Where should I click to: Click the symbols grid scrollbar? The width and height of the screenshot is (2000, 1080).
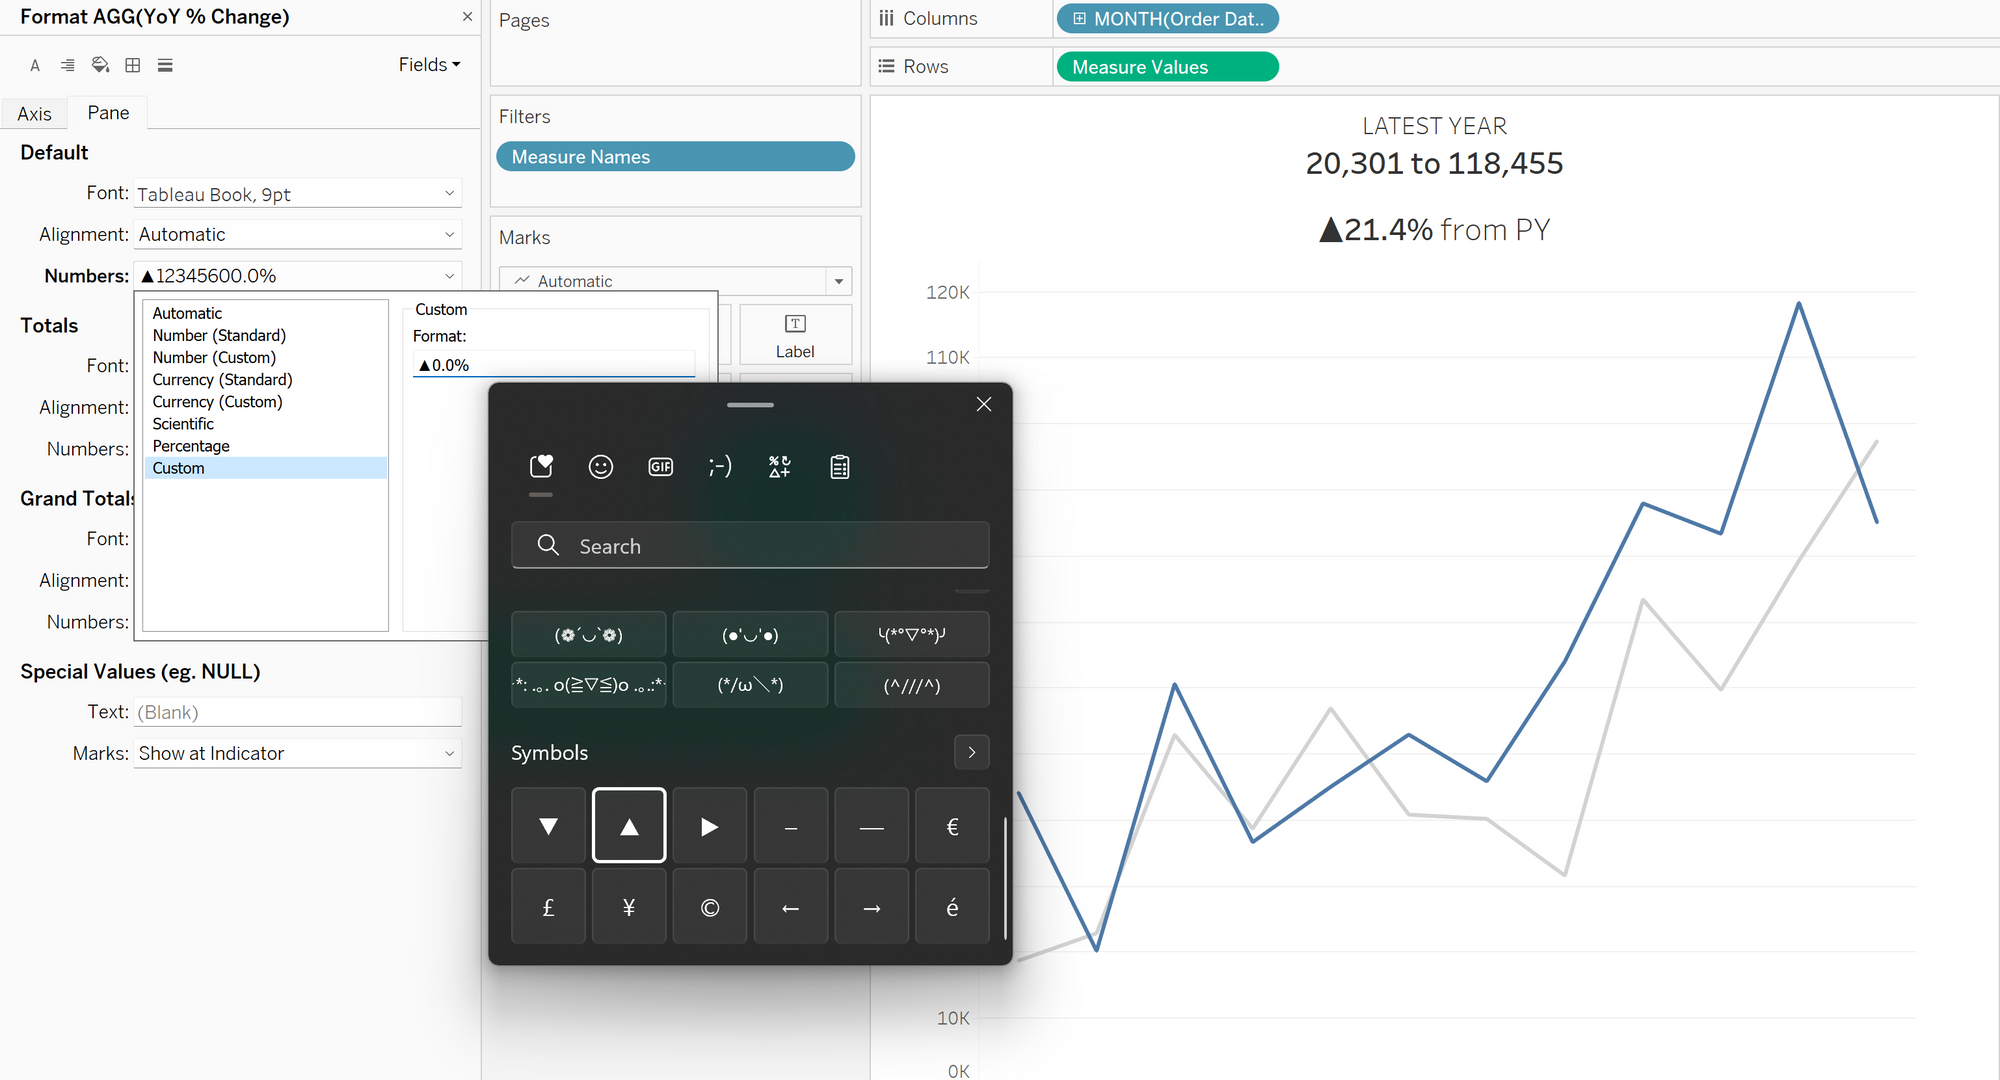pyautogui.click(x=1005, y=878)
